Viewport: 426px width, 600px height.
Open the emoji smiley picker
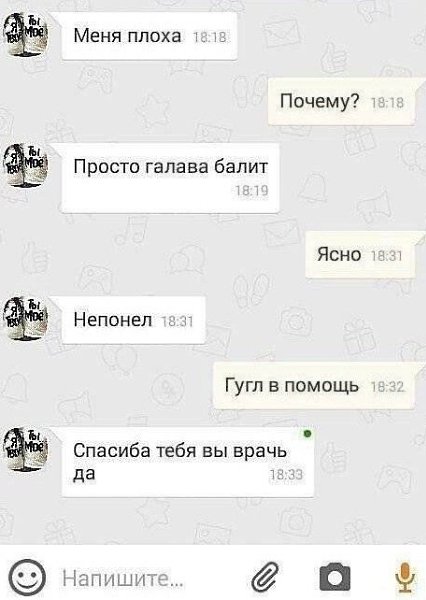(26, 577)
